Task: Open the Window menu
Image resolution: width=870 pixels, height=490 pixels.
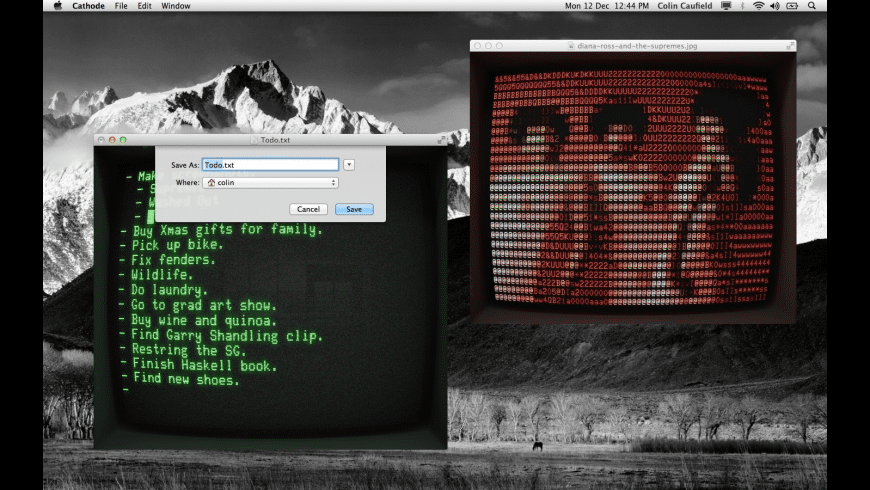Action: [176, 6]
